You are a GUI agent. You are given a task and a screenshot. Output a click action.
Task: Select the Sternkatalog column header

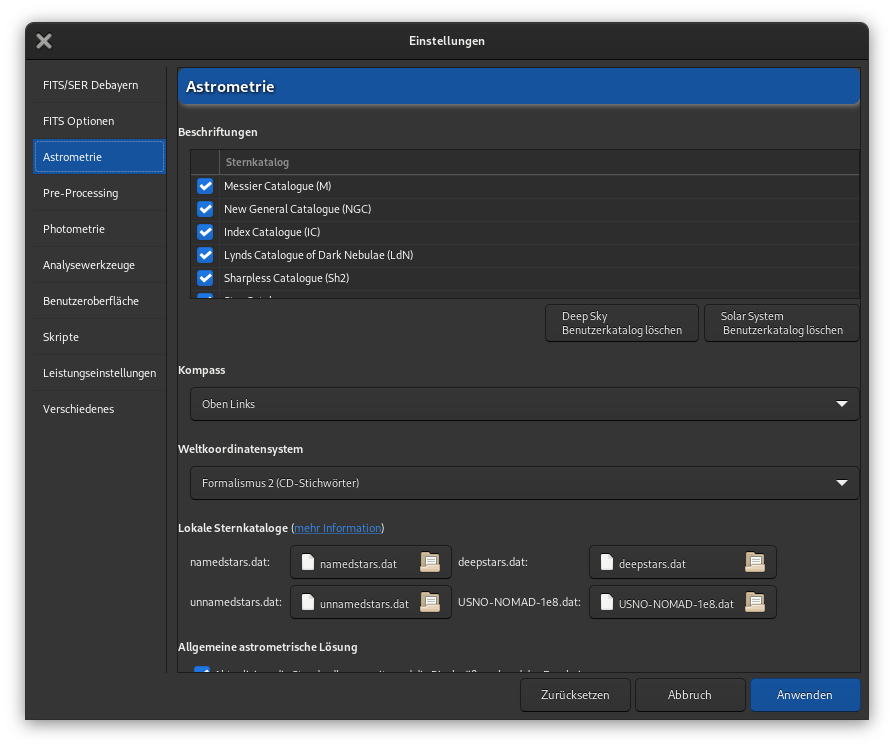point(257,162)
